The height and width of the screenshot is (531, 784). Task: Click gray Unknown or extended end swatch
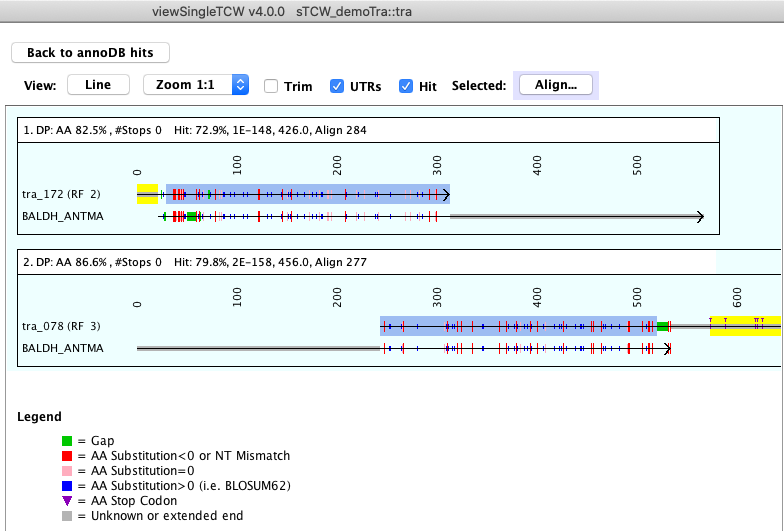67,516
